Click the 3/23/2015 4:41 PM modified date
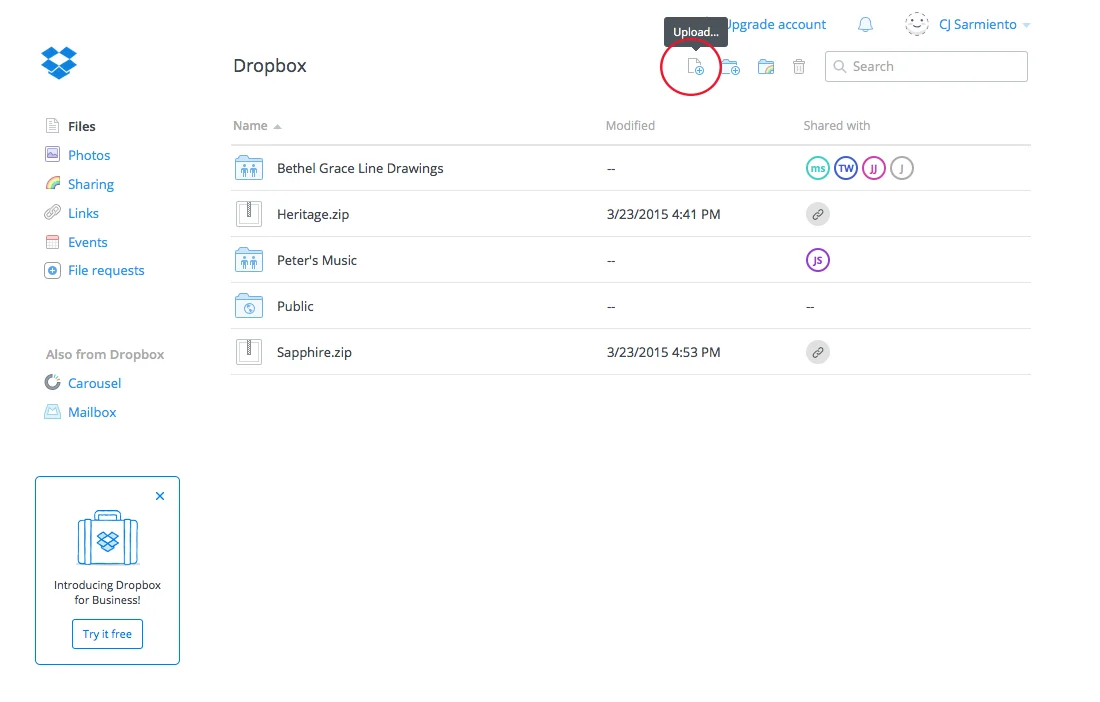Viewport: 1100px width, 702px height. tap(663, 215)
